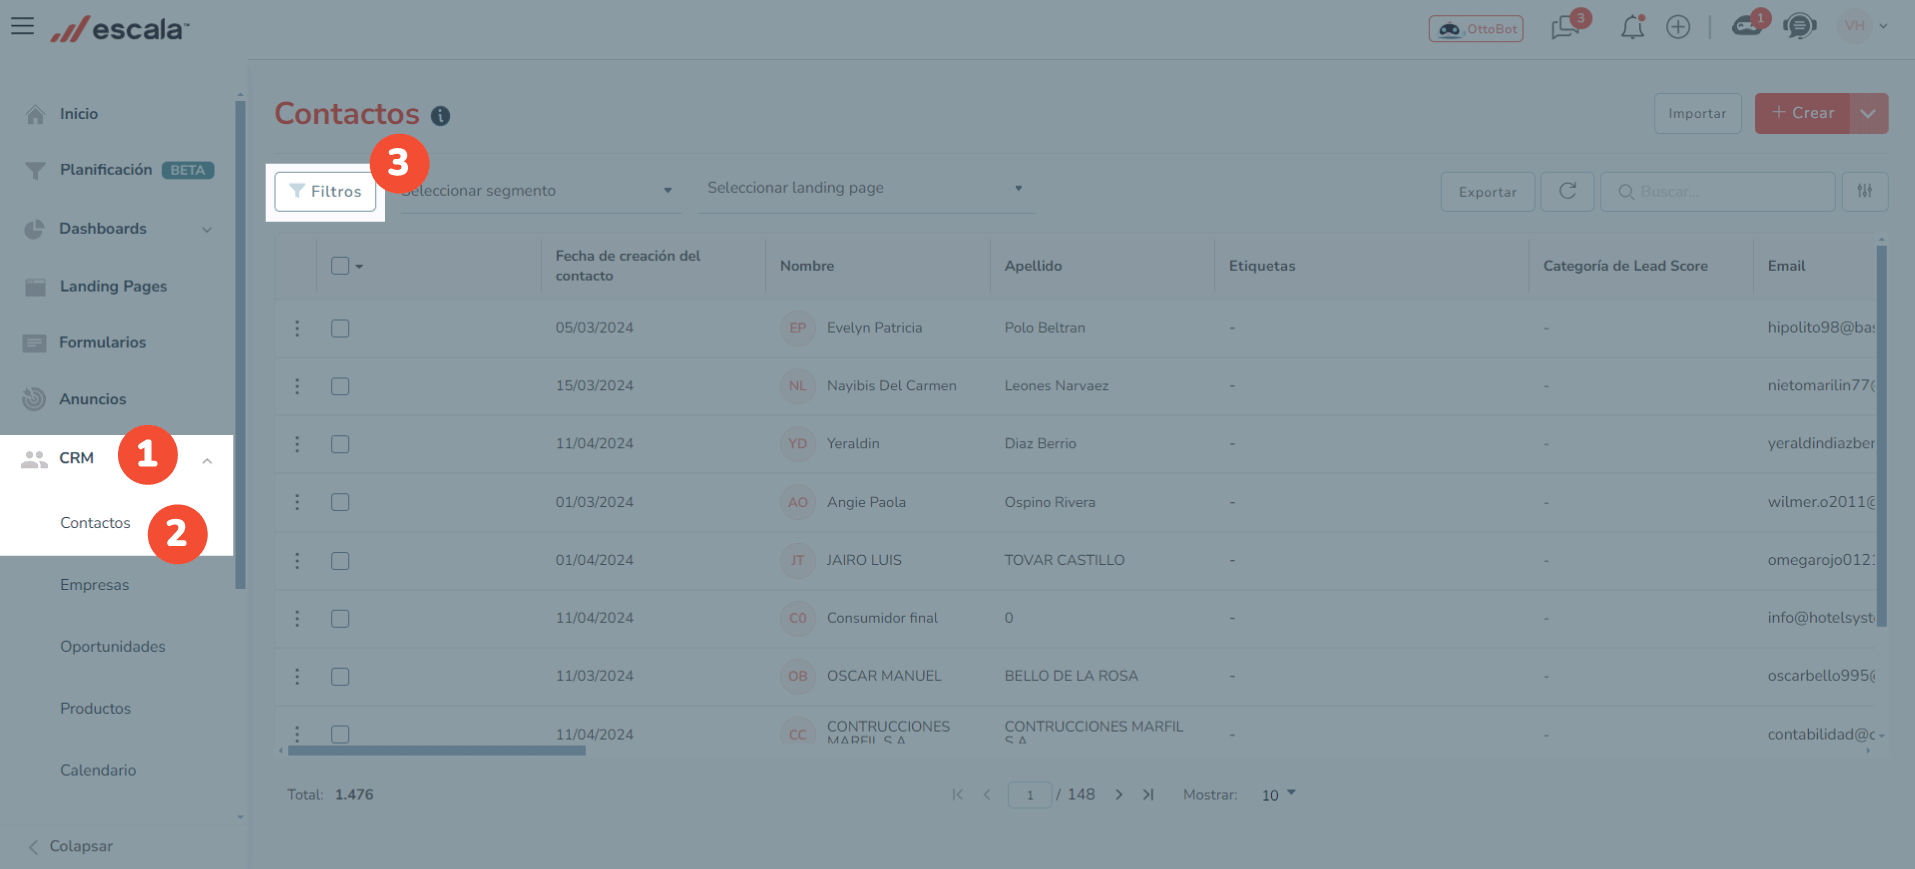Open row actions menu for Angie Paola
Image resolution: width=1915 pixels, height=869 pixels.
(297, 502)
